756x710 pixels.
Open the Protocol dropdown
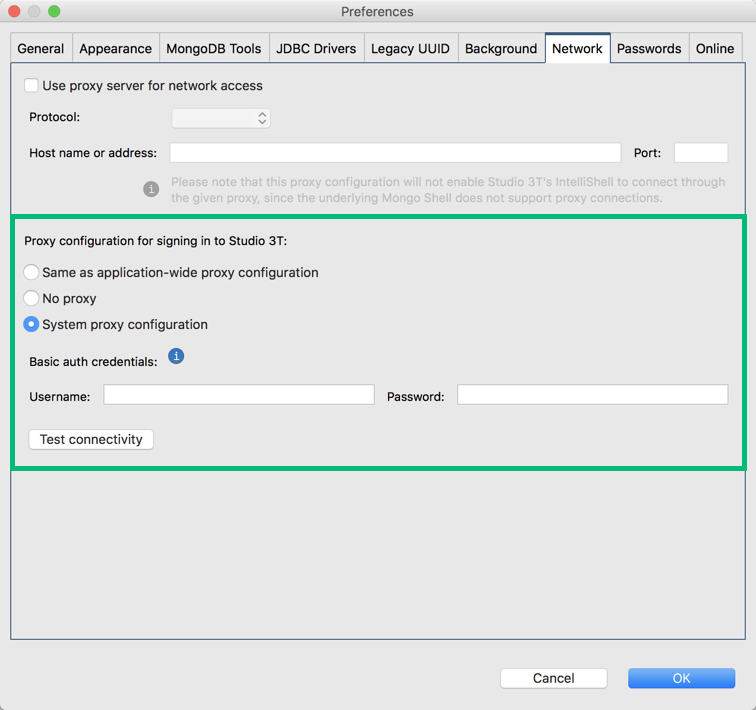pos(221,118)
